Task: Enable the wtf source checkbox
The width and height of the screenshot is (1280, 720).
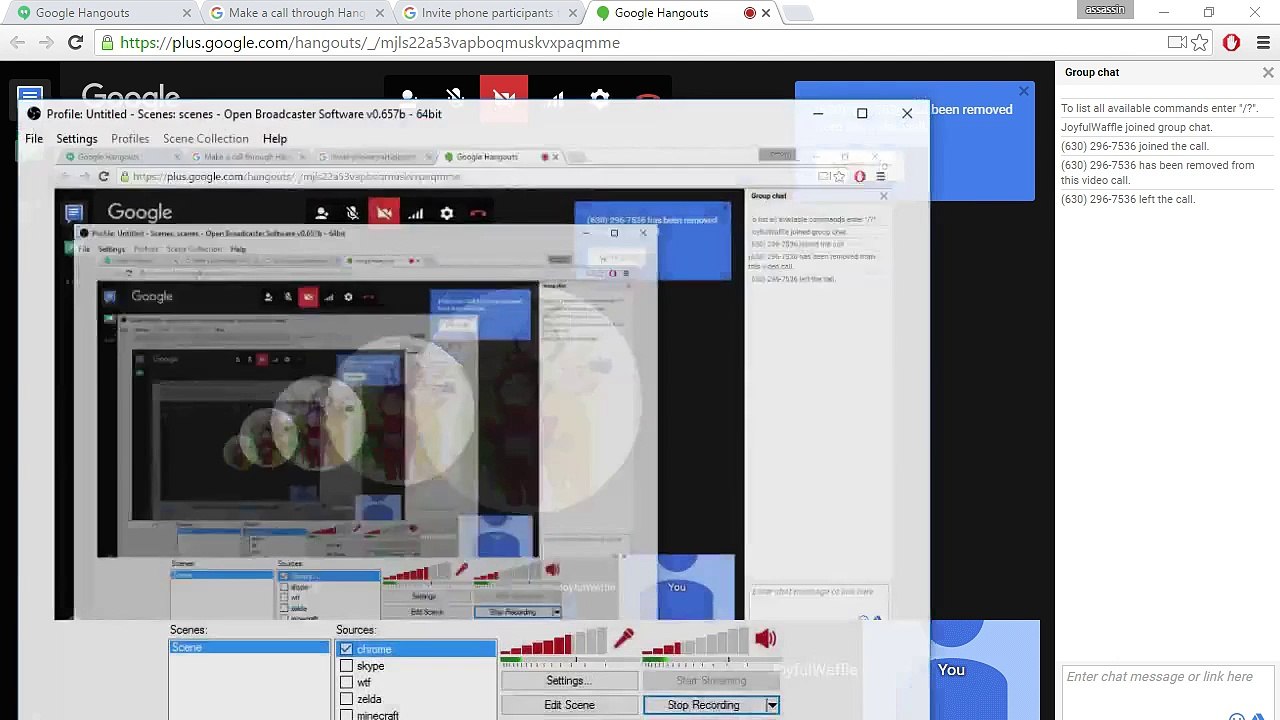Action: point(346,682)
